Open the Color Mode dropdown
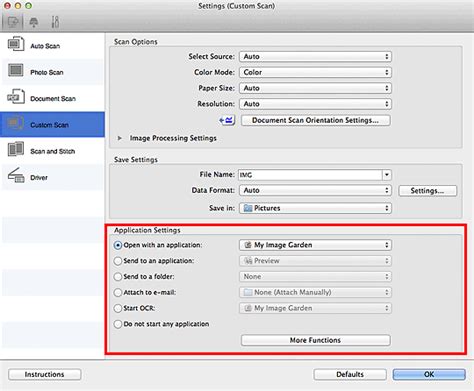 315,72
